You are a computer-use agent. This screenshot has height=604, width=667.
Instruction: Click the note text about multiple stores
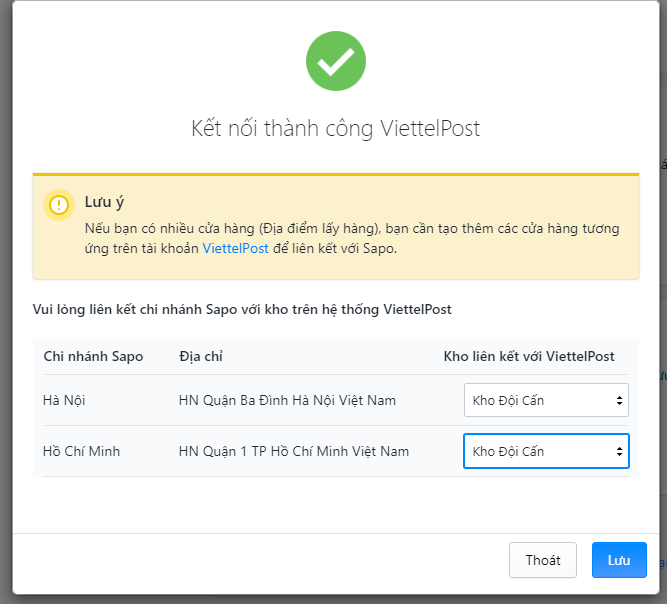tap(352, 238)
